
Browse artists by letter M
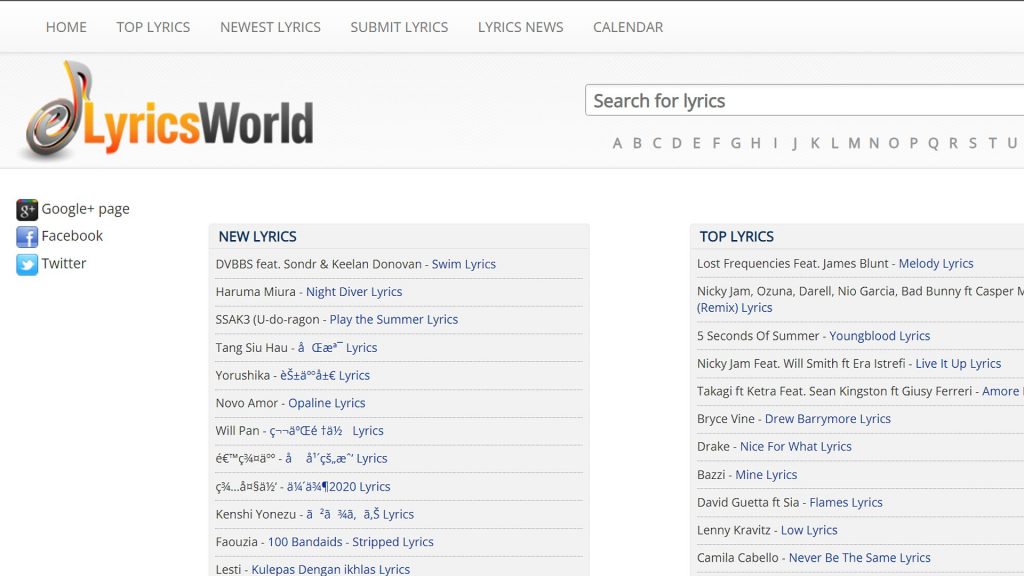(x=854, y=143)
